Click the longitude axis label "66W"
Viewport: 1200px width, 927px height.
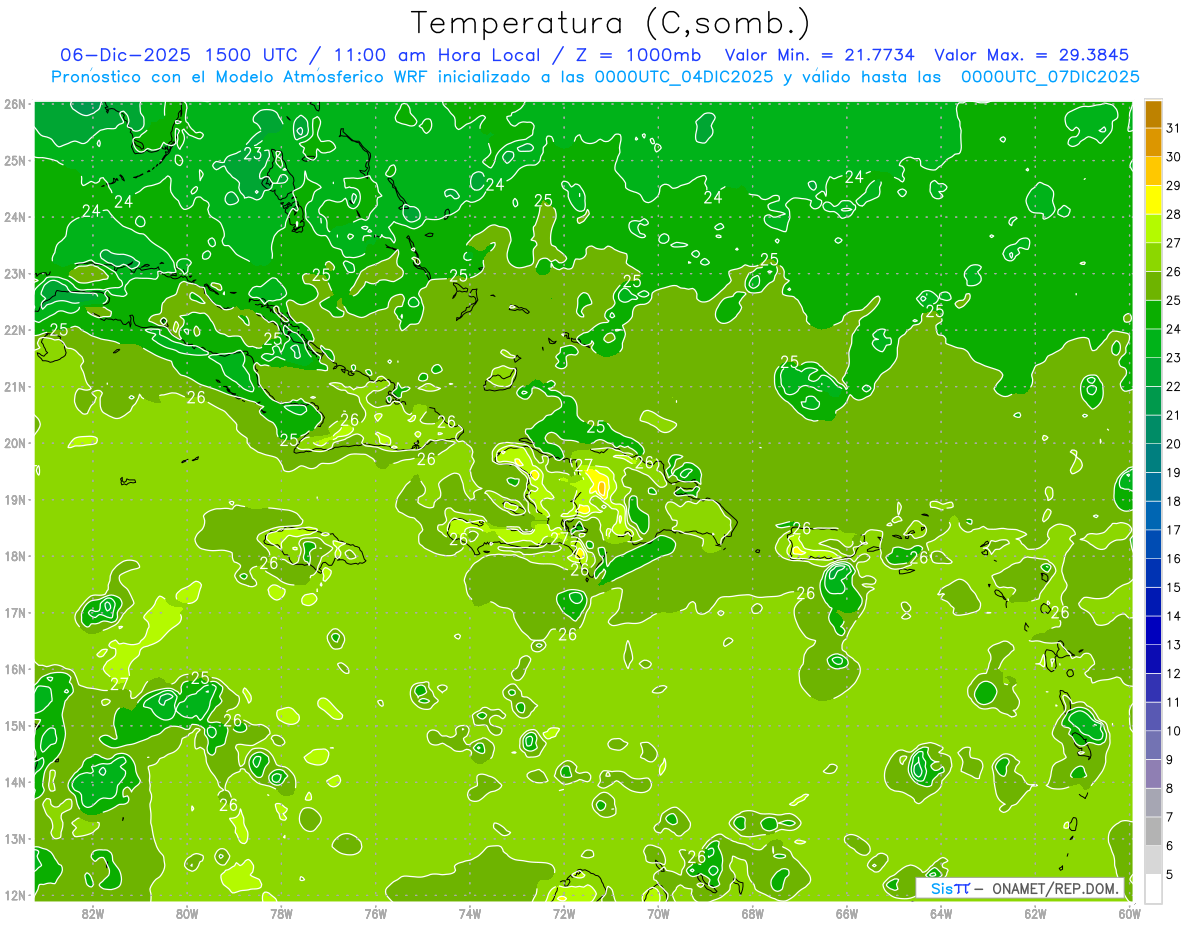tap(847, 914)
